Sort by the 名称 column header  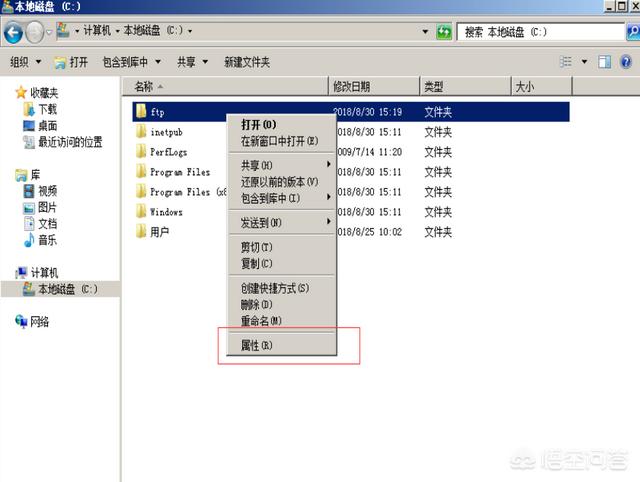point(225,86)
